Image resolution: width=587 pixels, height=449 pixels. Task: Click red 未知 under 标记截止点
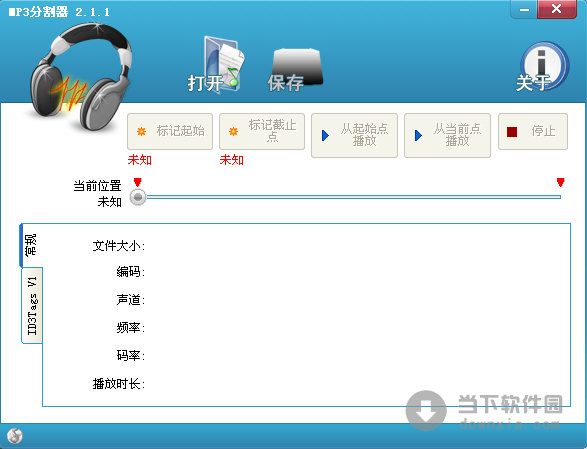[232, 160]
